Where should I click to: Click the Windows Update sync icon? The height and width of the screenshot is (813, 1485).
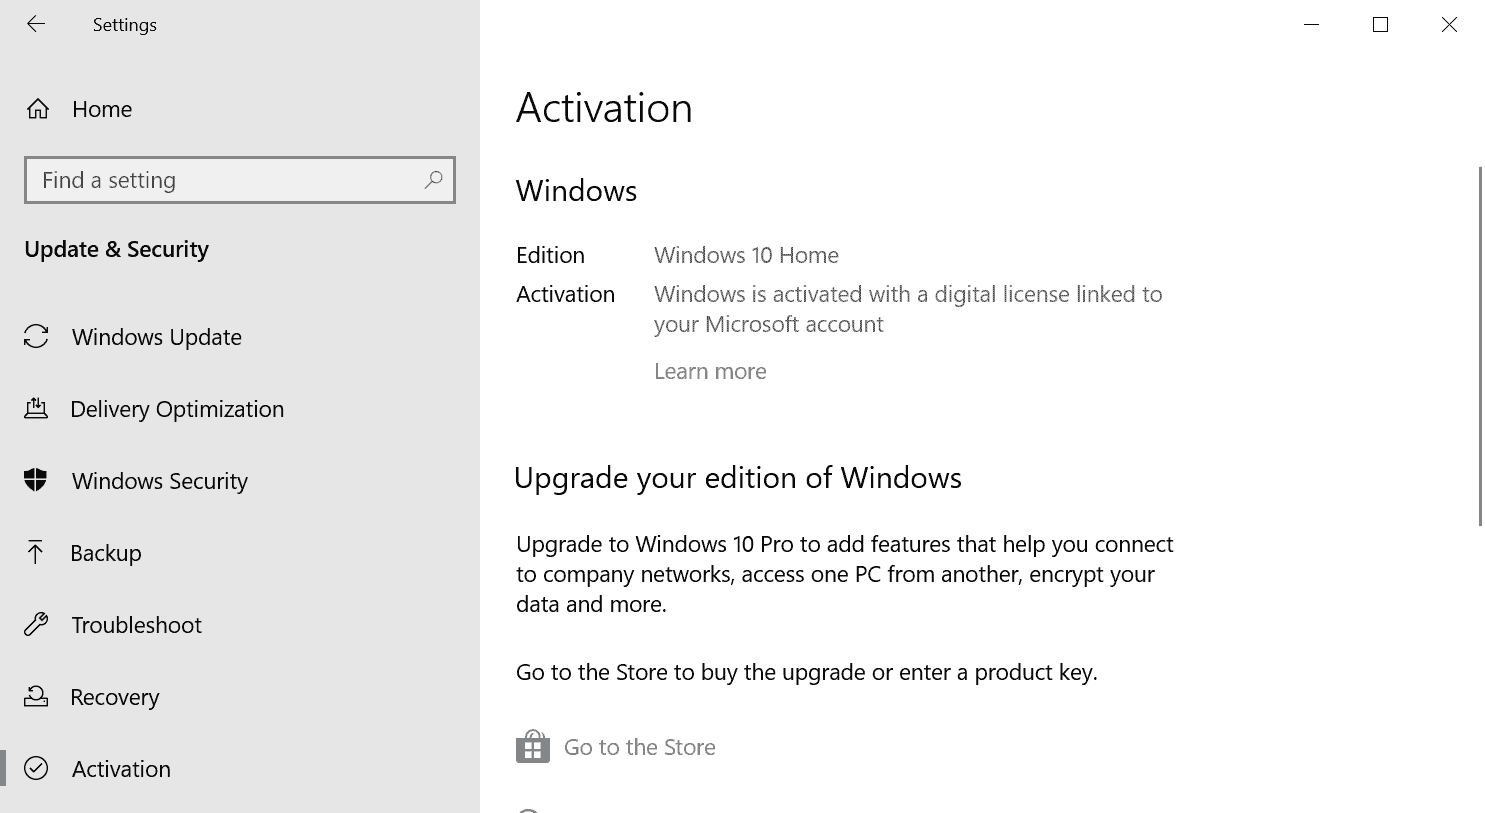coord(36,337)
